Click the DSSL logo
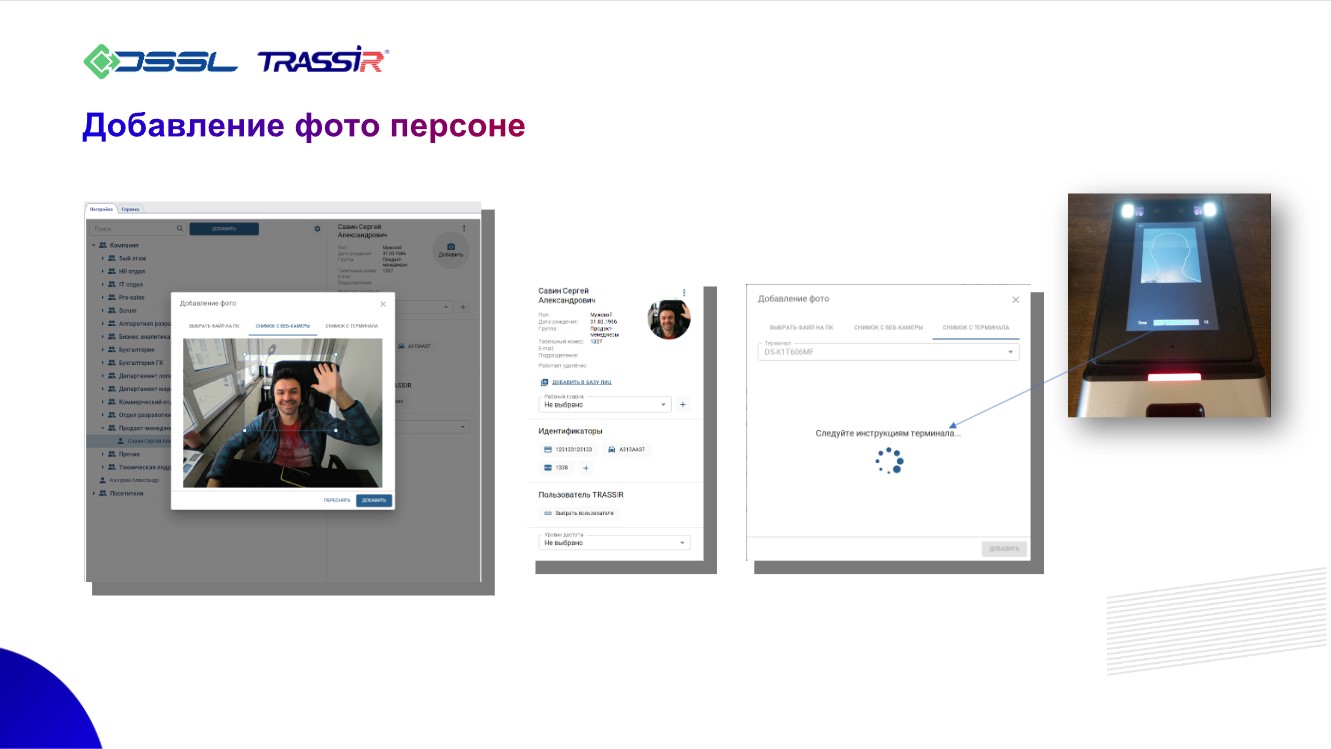Viewport: 1331px width, 749px height. pyautogui.click(x=161, y=61)
